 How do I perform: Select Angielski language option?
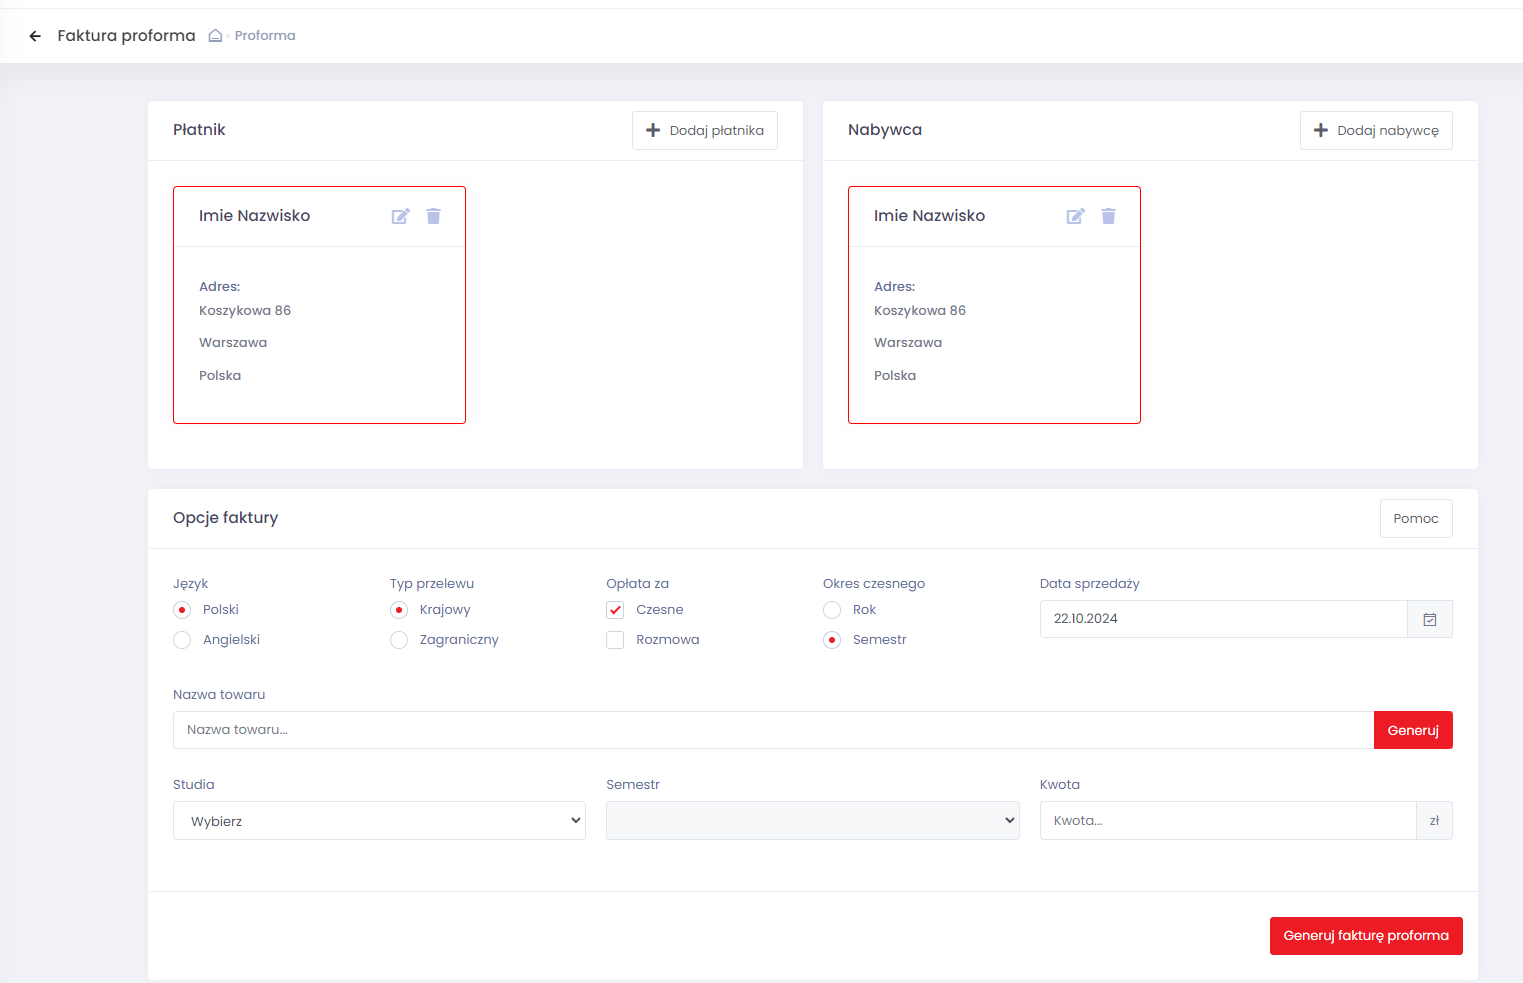(182, 640)
